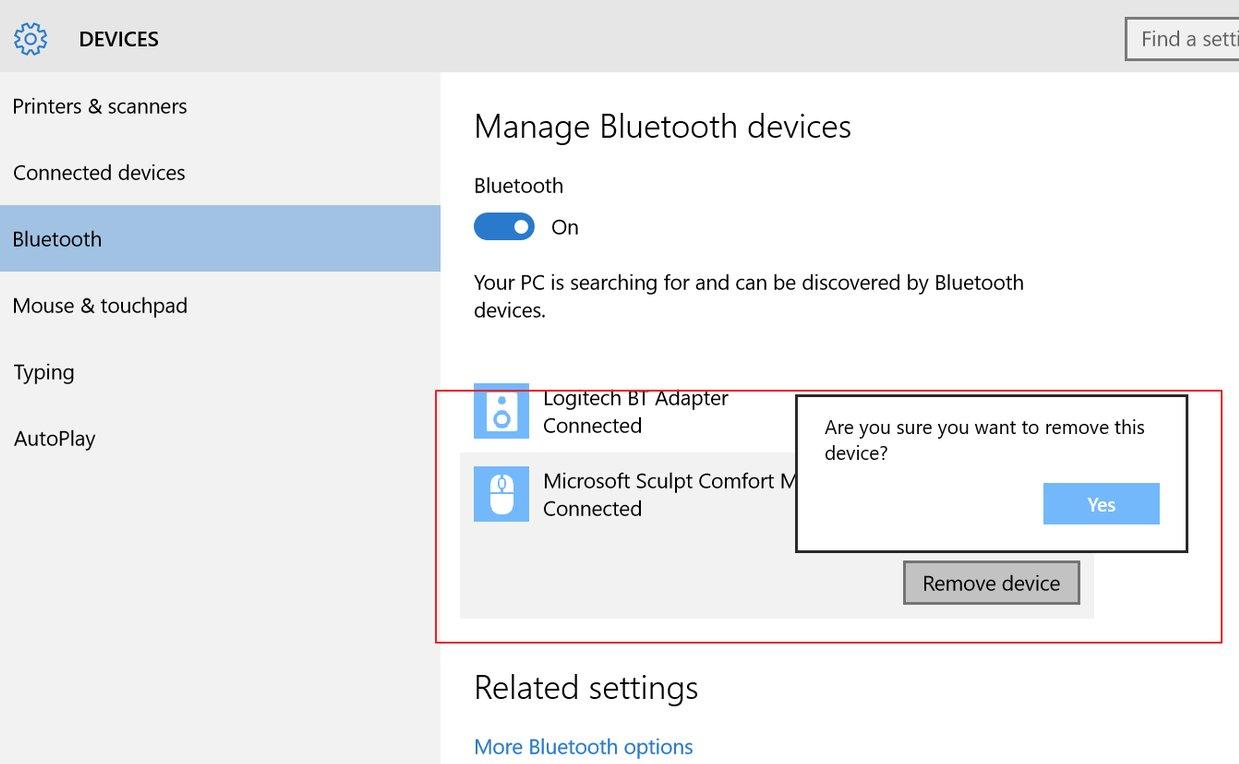Focus the Find a setting search box
The image size is (1239, 764).
coord(1182,39)
